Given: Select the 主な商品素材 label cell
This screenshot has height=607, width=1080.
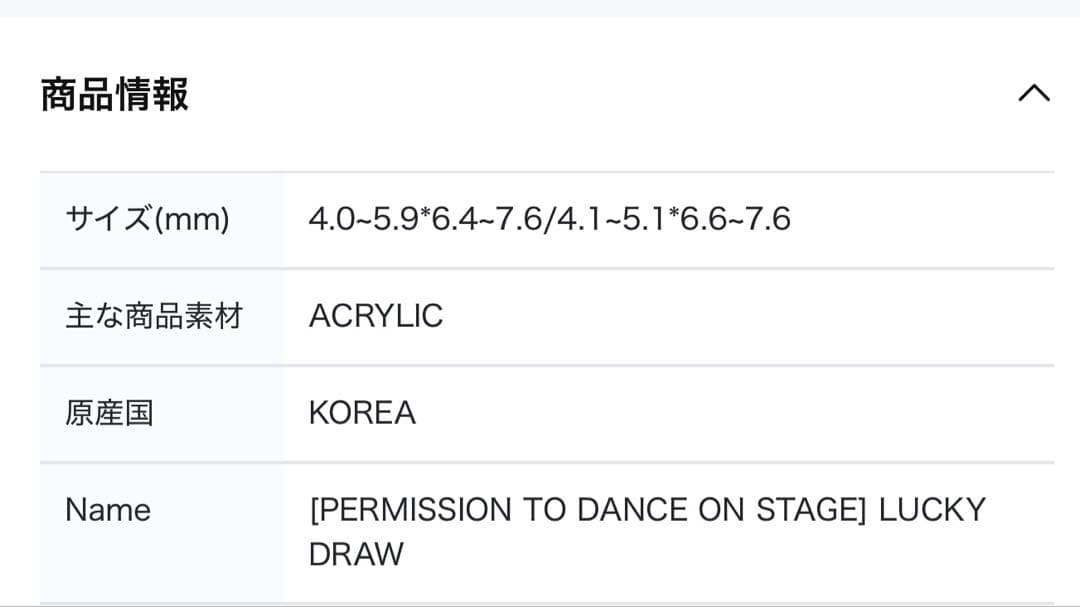Looking at the screenshot, I should [x=154, y=316].
